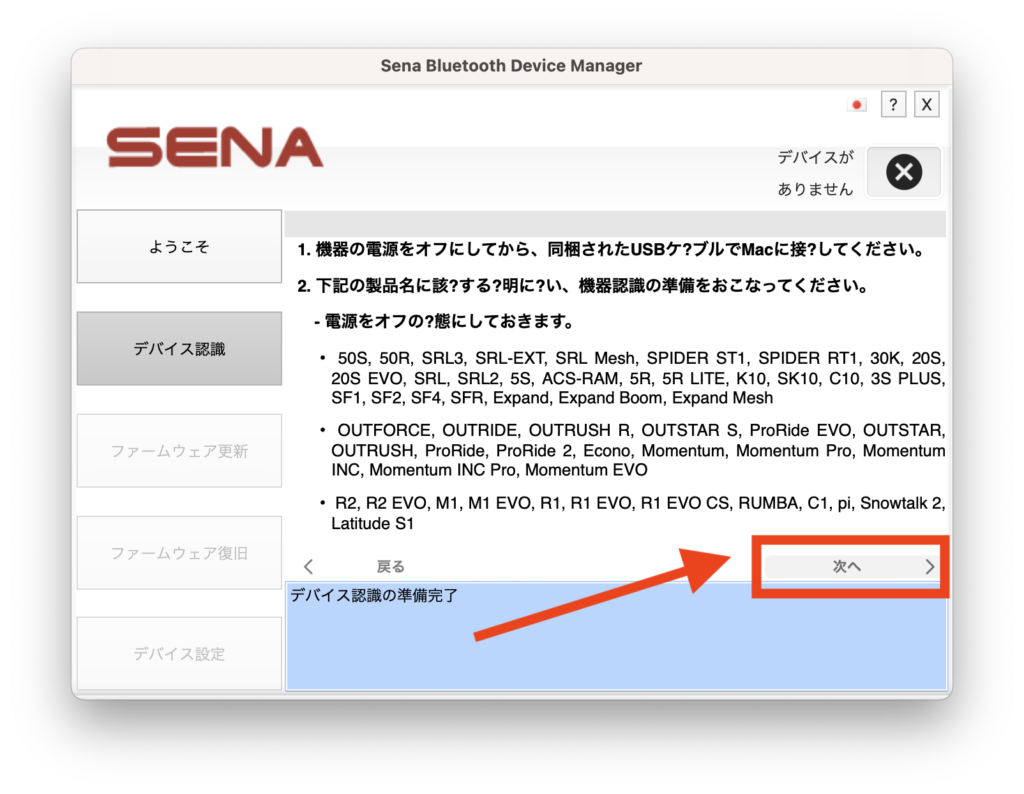Select the ようこそ welcome tab
1024x794 pixels.
point(180,247)
